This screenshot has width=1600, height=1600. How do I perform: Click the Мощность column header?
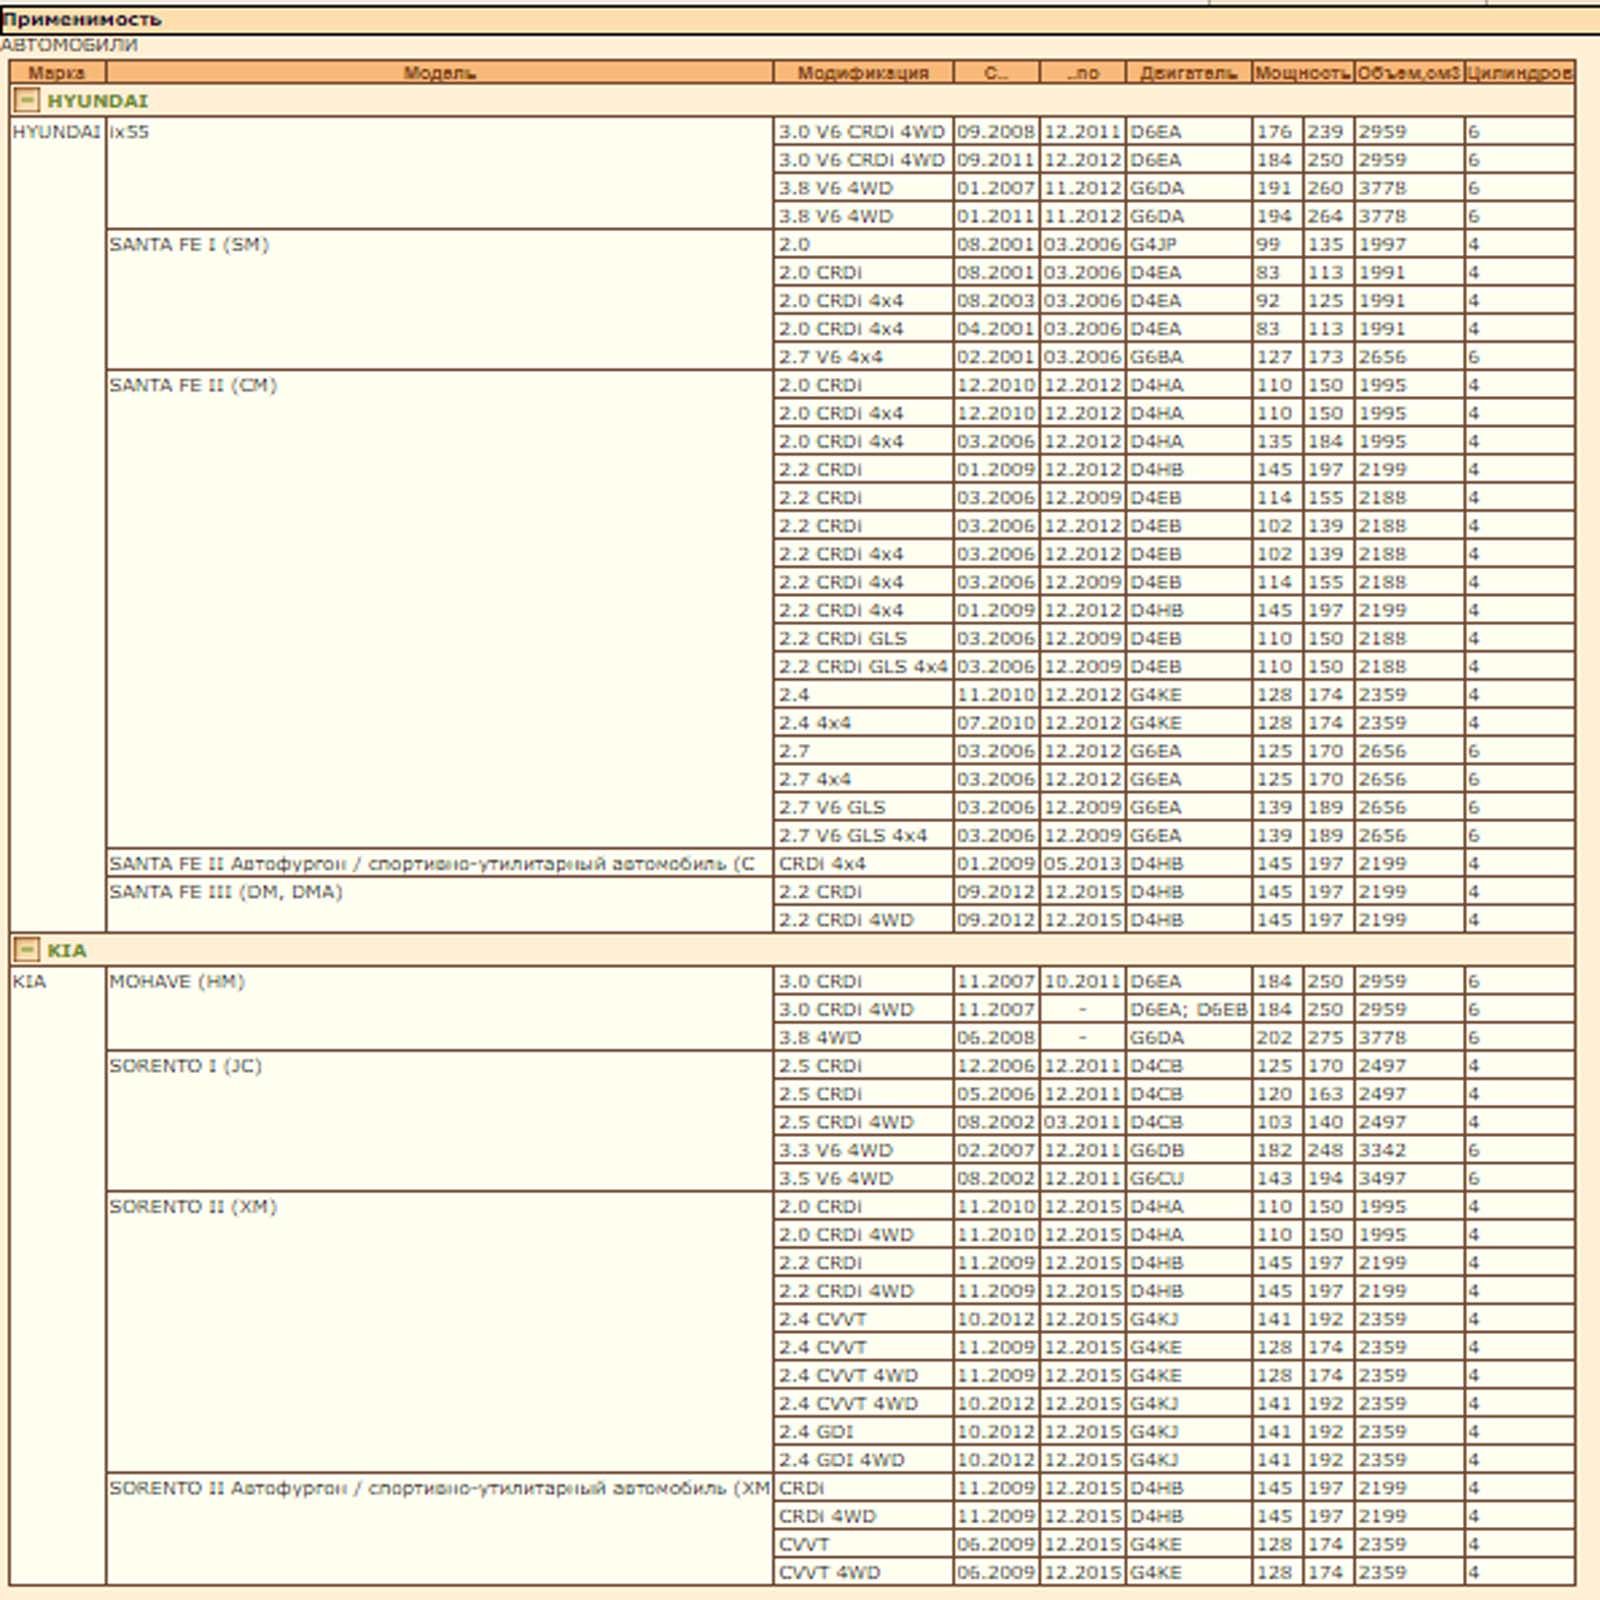coord(1302,73)
